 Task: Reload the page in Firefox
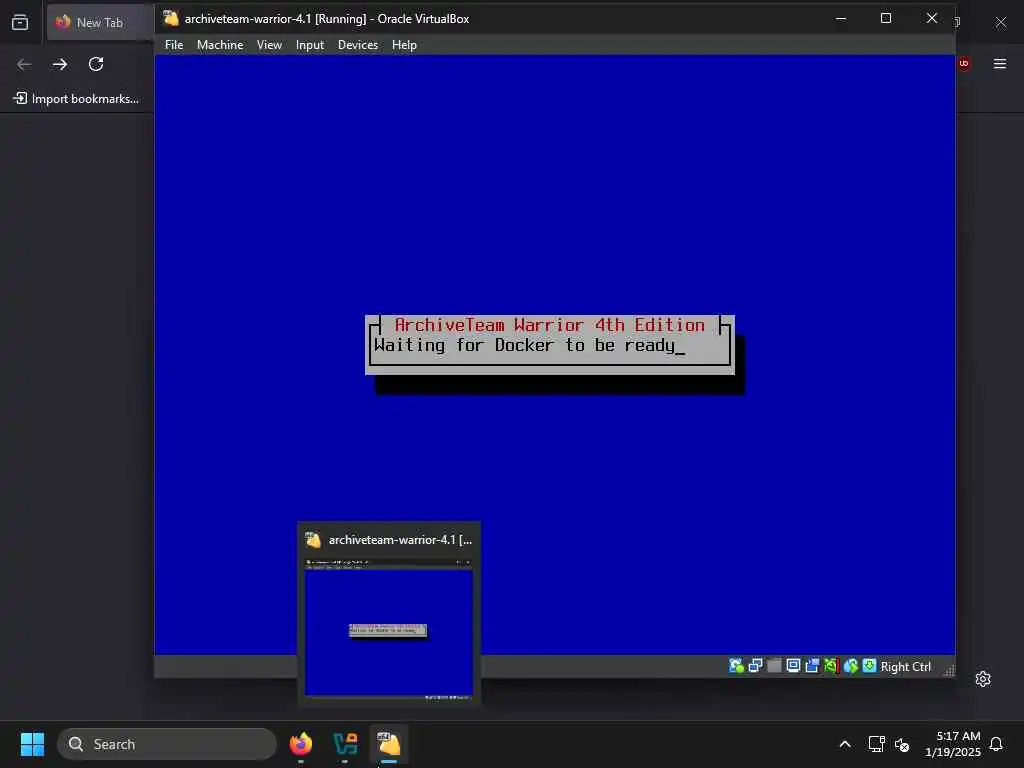point(96,64)
